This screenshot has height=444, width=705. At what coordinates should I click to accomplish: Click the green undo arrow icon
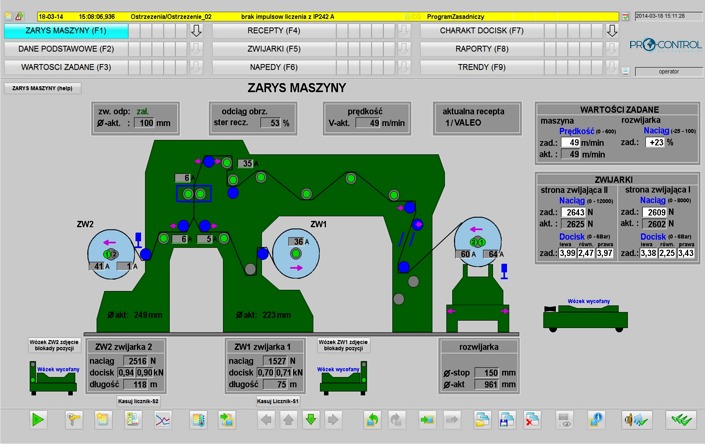tap(372, 420)
